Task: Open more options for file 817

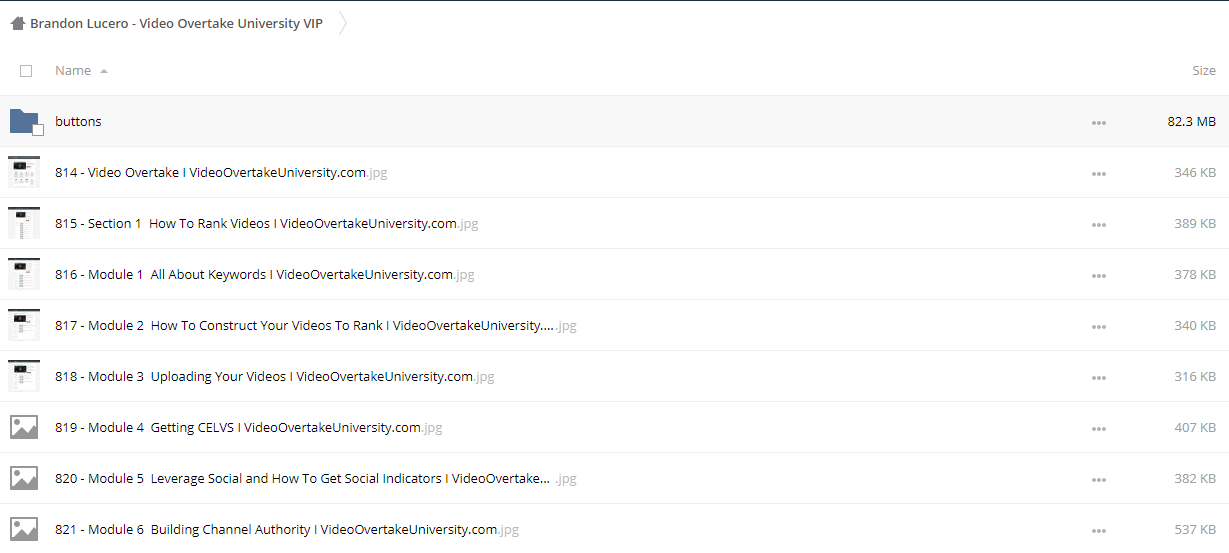Action: (x=1099, y=327)
